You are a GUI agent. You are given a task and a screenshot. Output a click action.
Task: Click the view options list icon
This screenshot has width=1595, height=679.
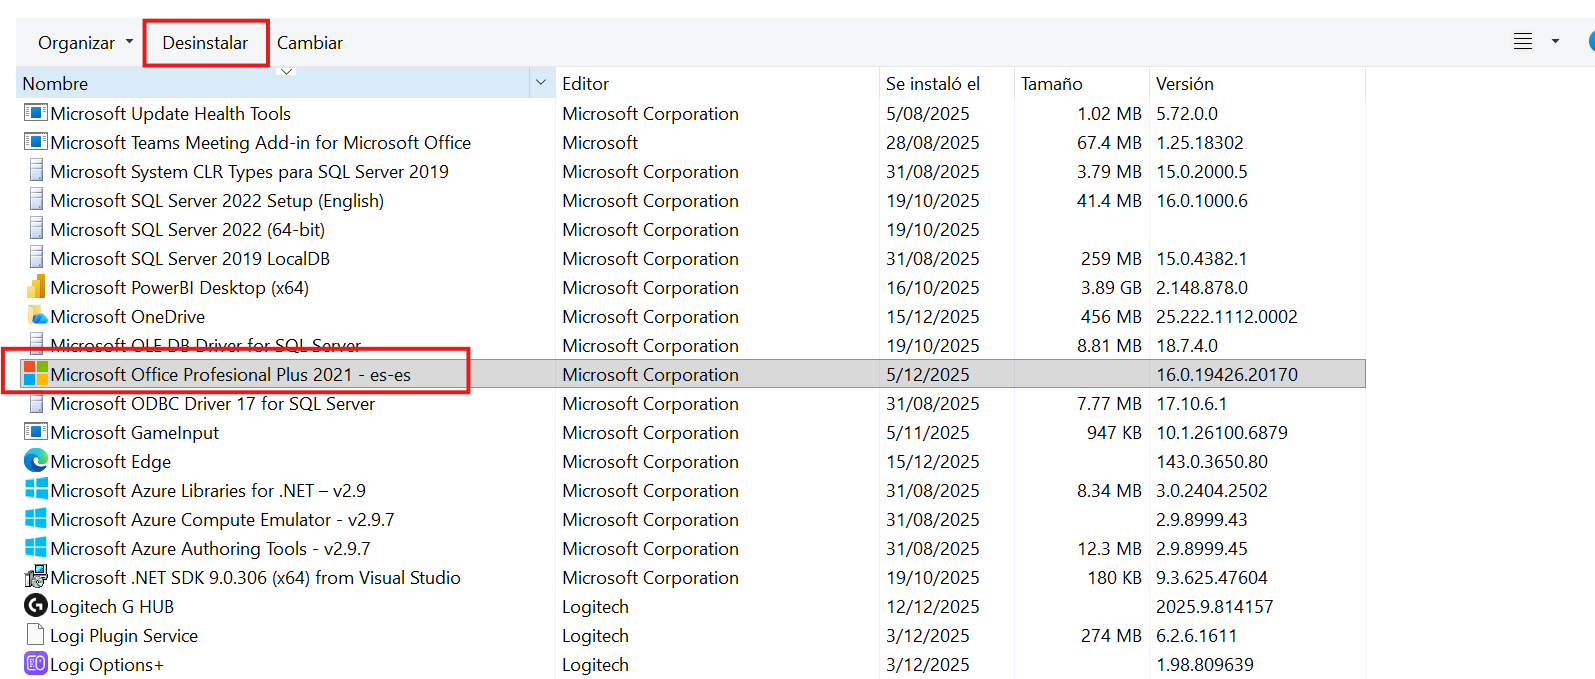pyautogui.click(x=1522, y=42)
